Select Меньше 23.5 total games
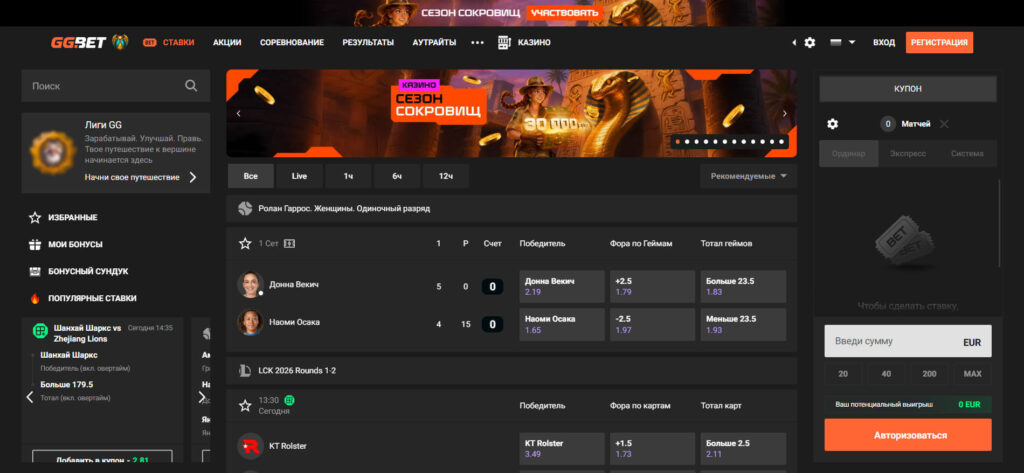Screen dimensions: 1024x473 point(743,324)
